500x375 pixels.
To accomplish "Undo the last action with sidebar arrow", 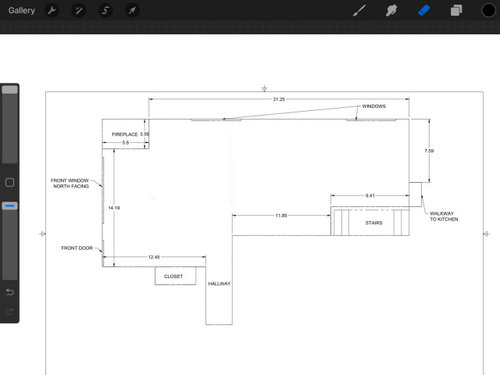I will [x=10, y=292].
